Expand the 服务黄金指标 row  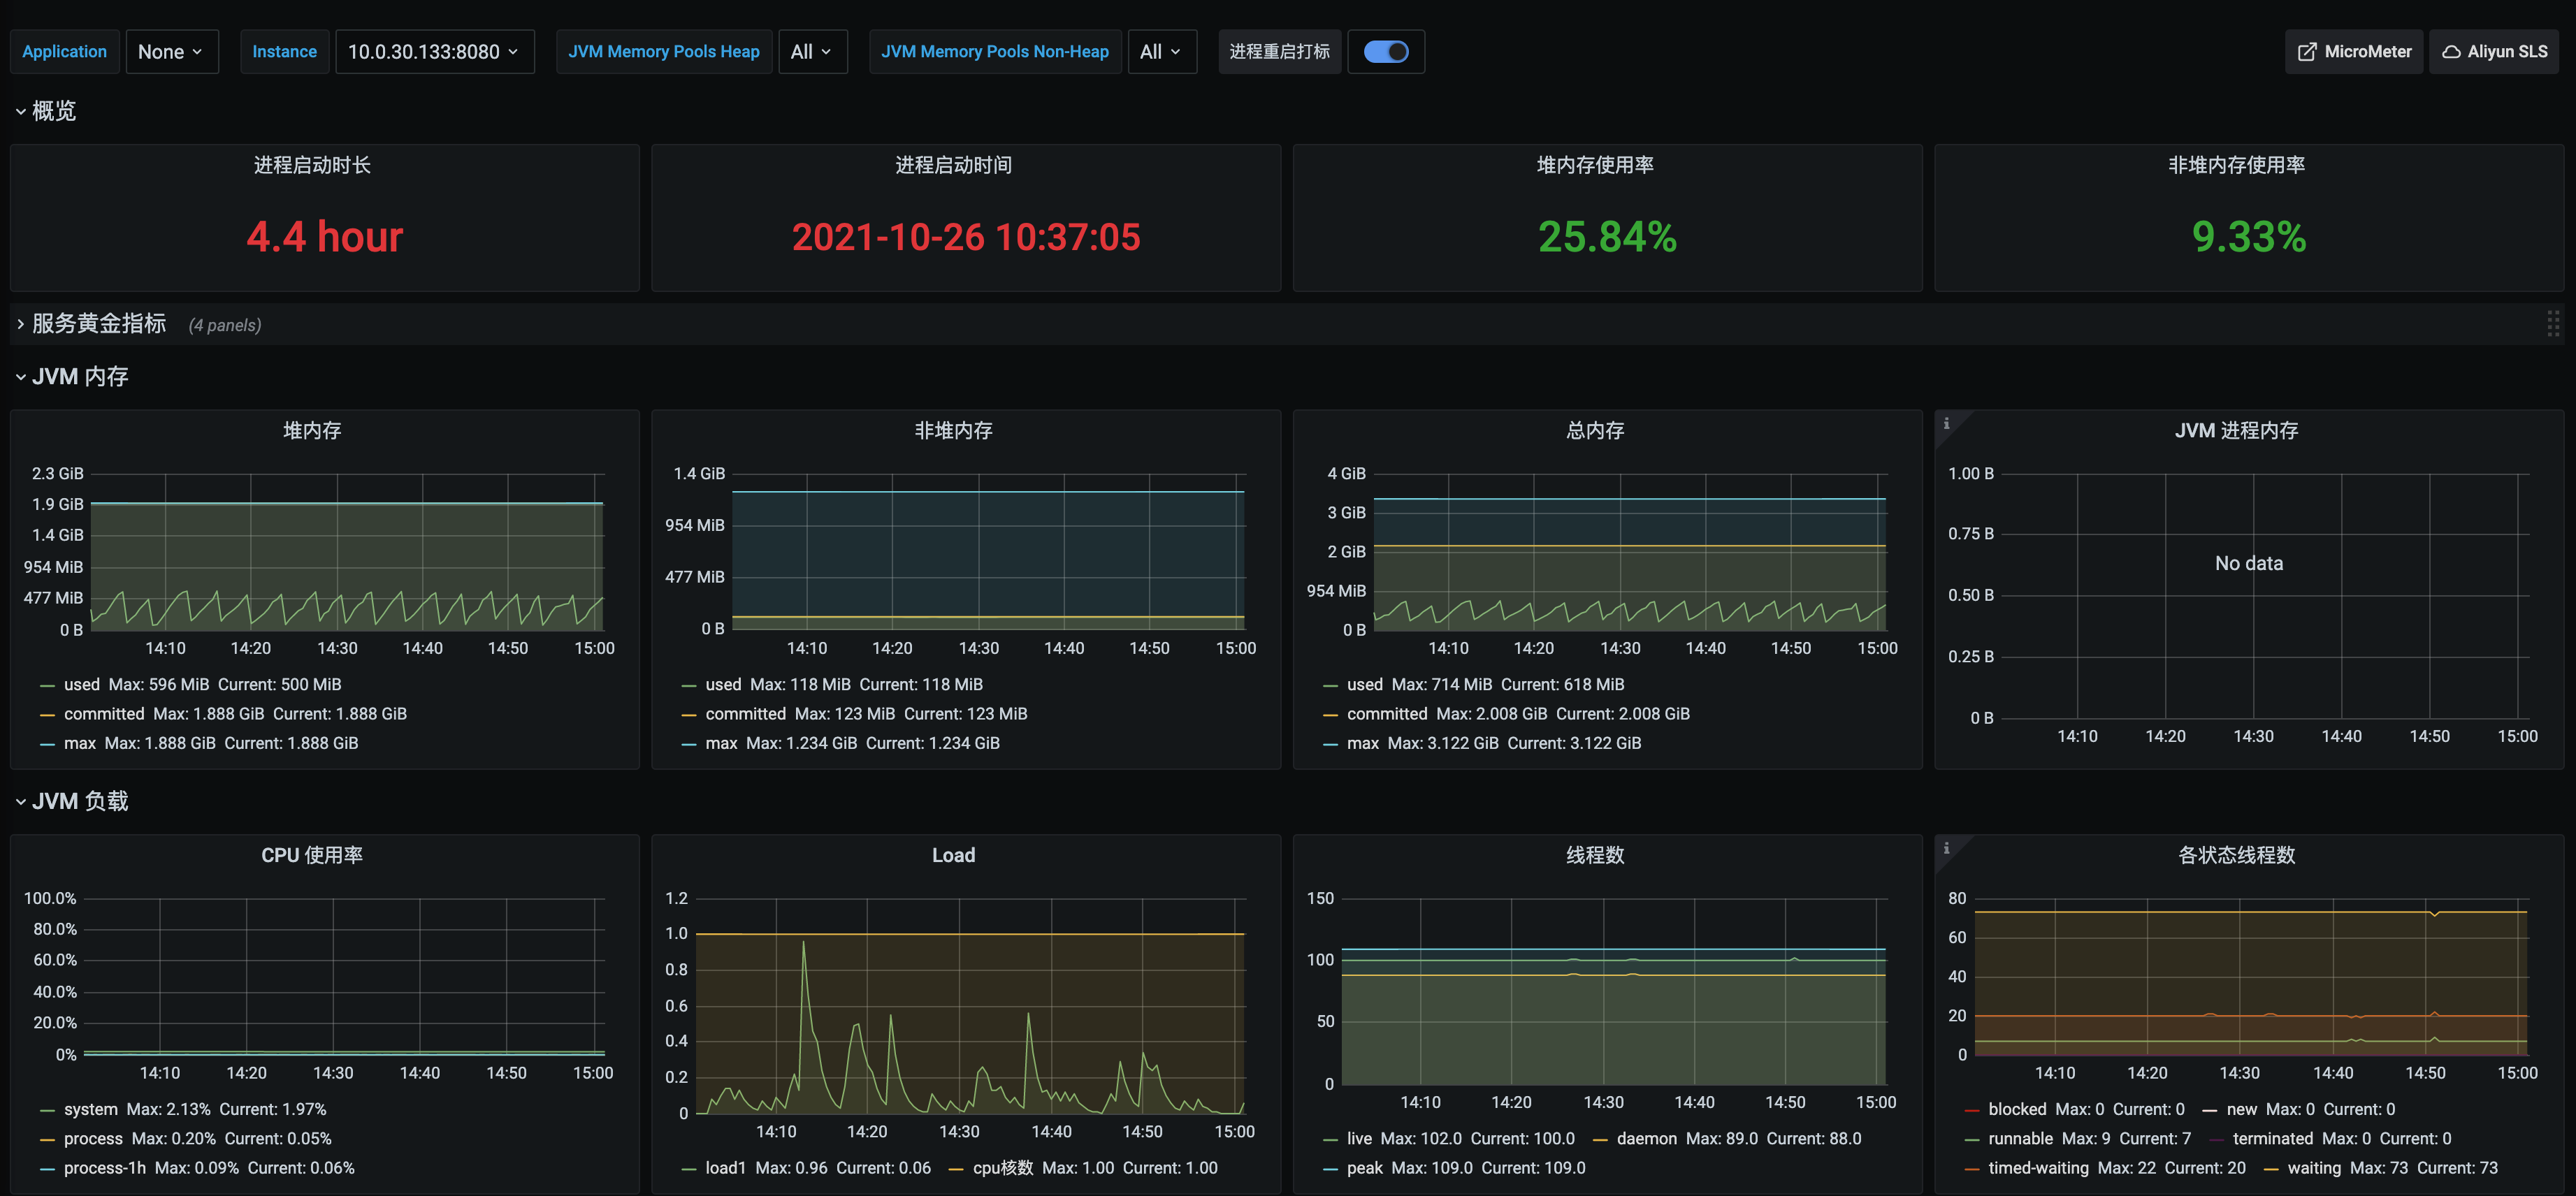(x=97, y=323)
